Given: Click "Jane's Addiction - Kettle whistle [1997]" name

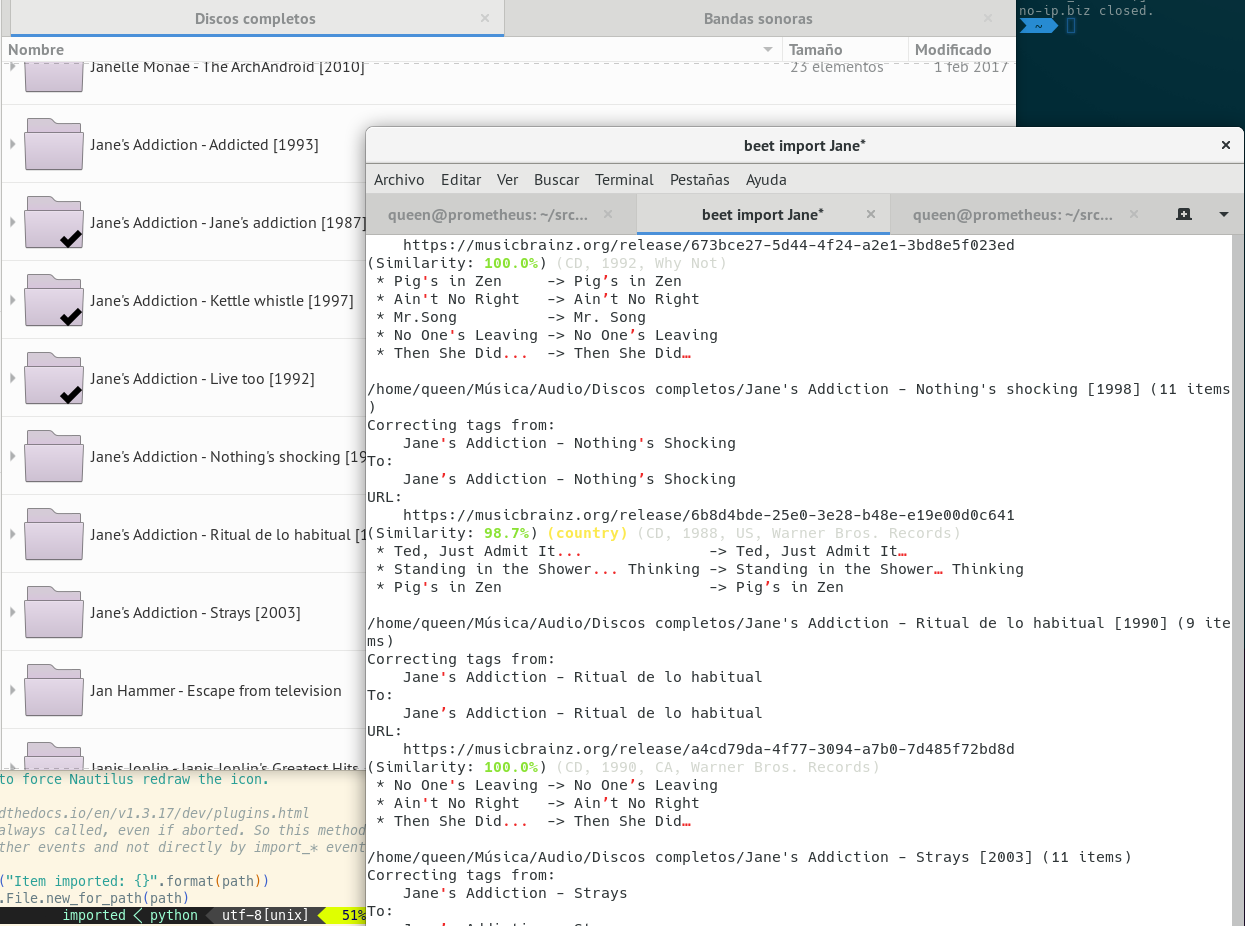Looking at the screenshot, I should (x=221, y=301).
